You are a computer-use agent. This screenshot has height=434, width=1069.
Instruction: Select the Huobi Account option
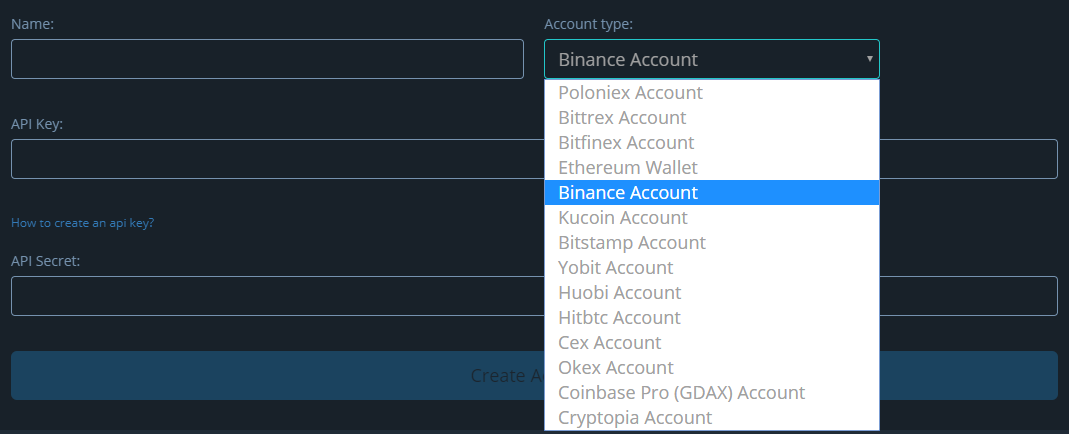pyautogui.click(x=712, y=293)
